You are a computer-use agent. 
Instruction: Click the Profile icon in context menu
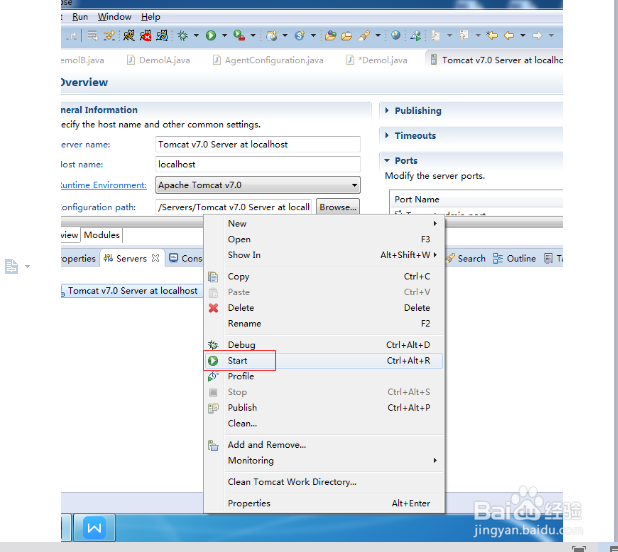[213, 377]
